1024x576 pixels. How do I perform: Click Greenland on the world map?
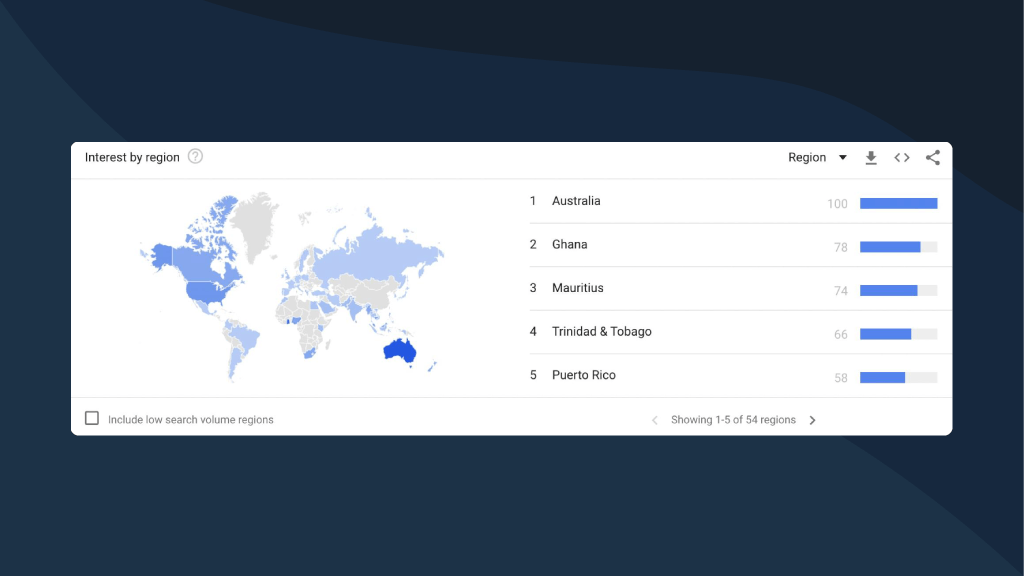click(260, 213)
